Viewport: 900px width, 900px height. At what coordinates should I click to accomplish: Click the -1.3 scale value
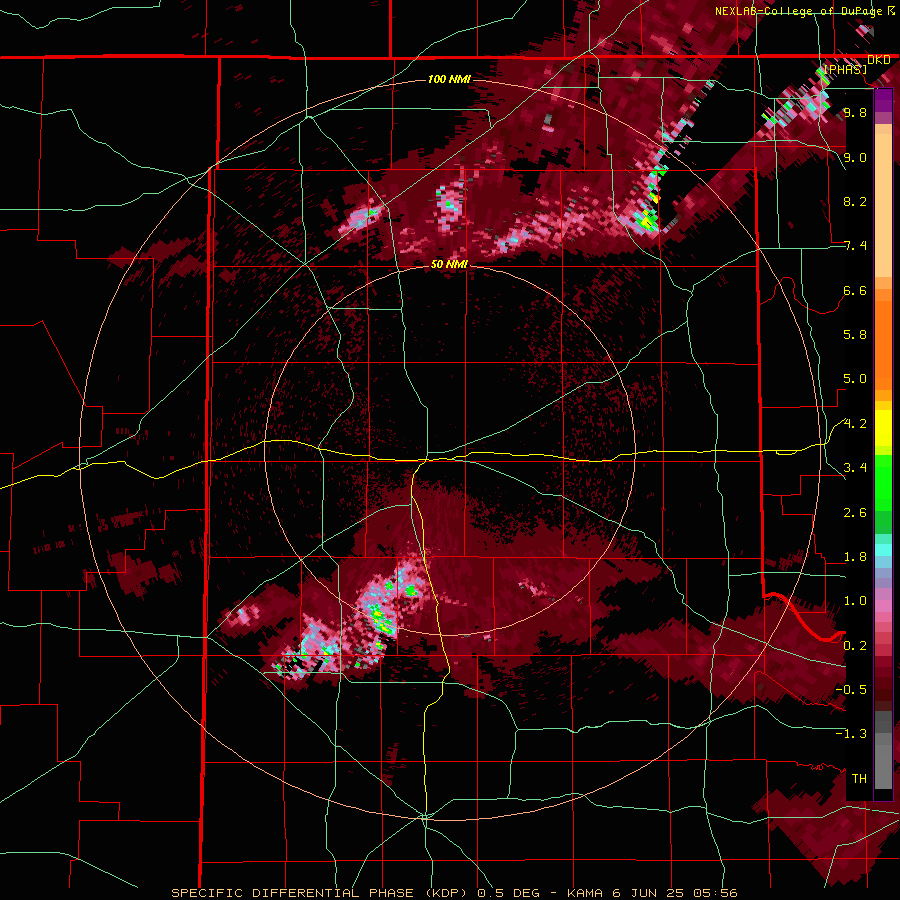(x=851, y=734)
